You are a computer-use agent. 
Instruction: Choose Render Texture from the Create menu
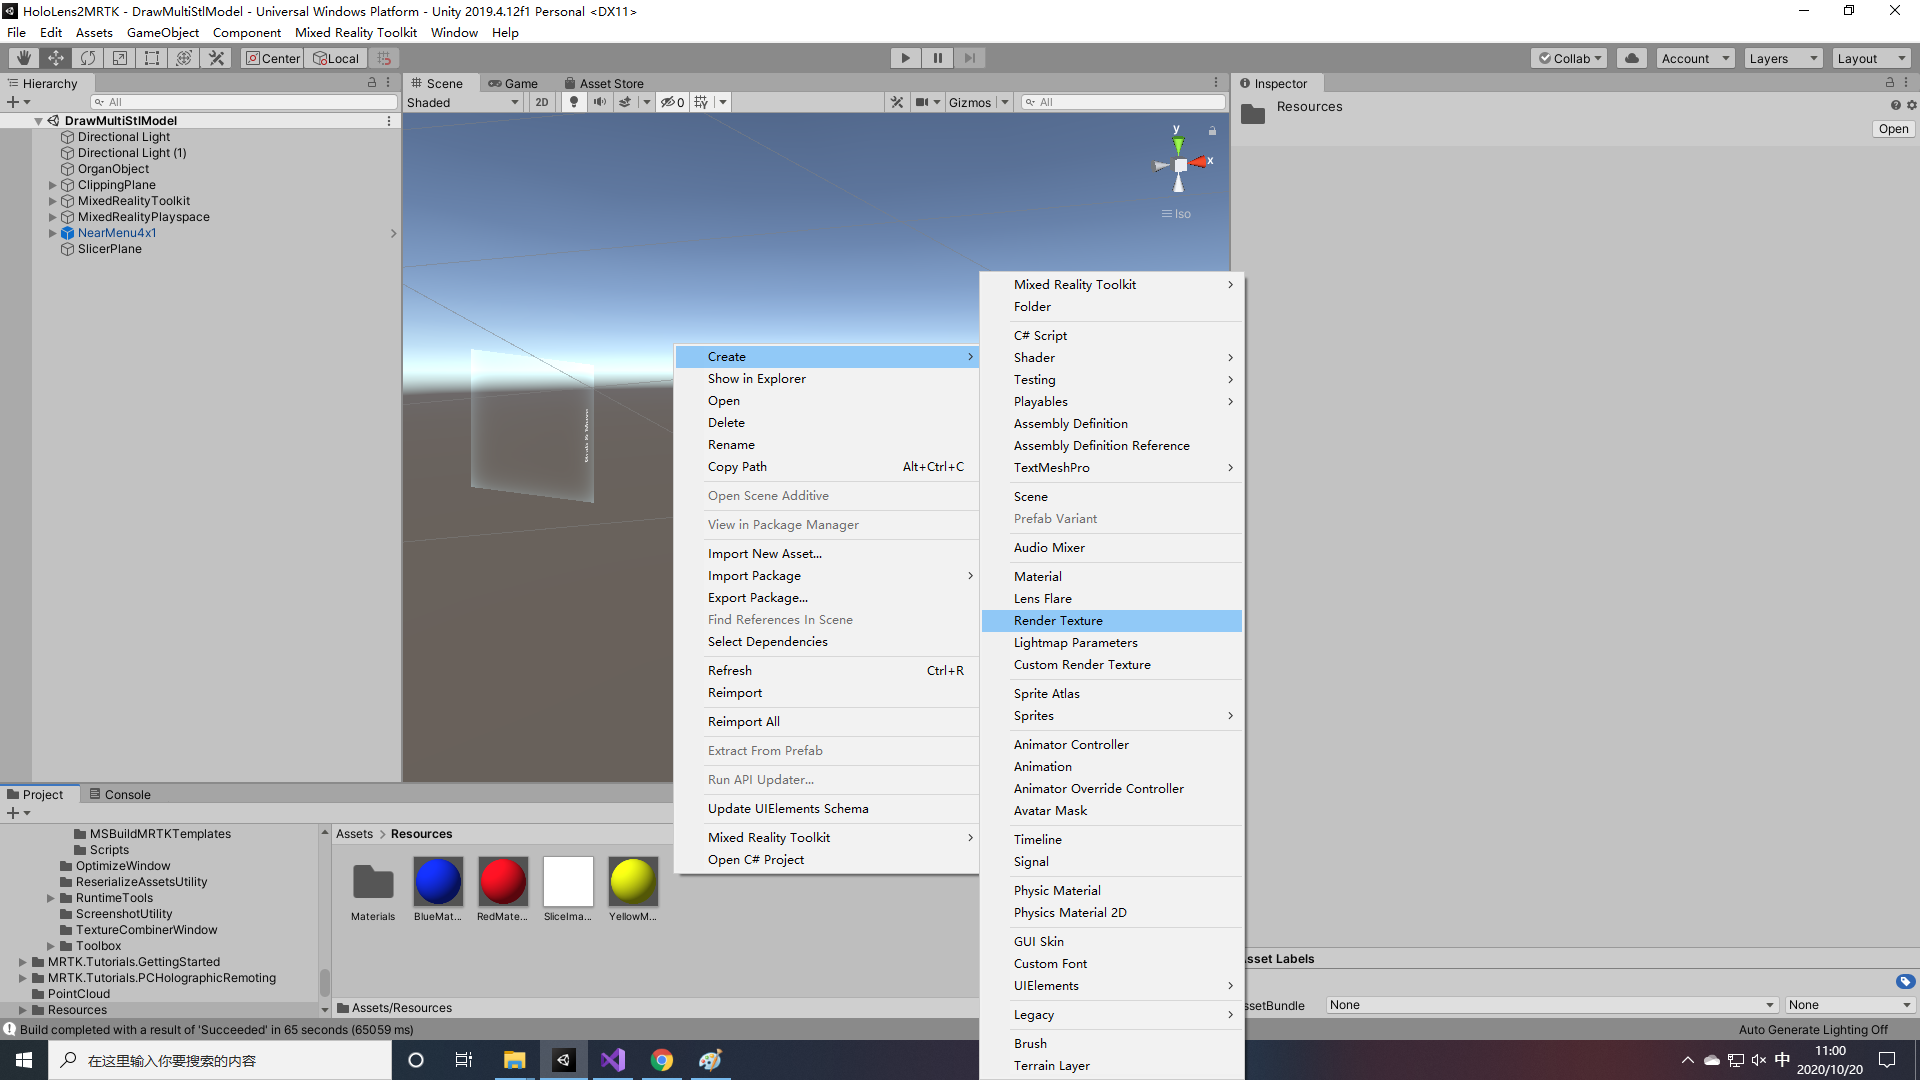[x=1058, y=621]
